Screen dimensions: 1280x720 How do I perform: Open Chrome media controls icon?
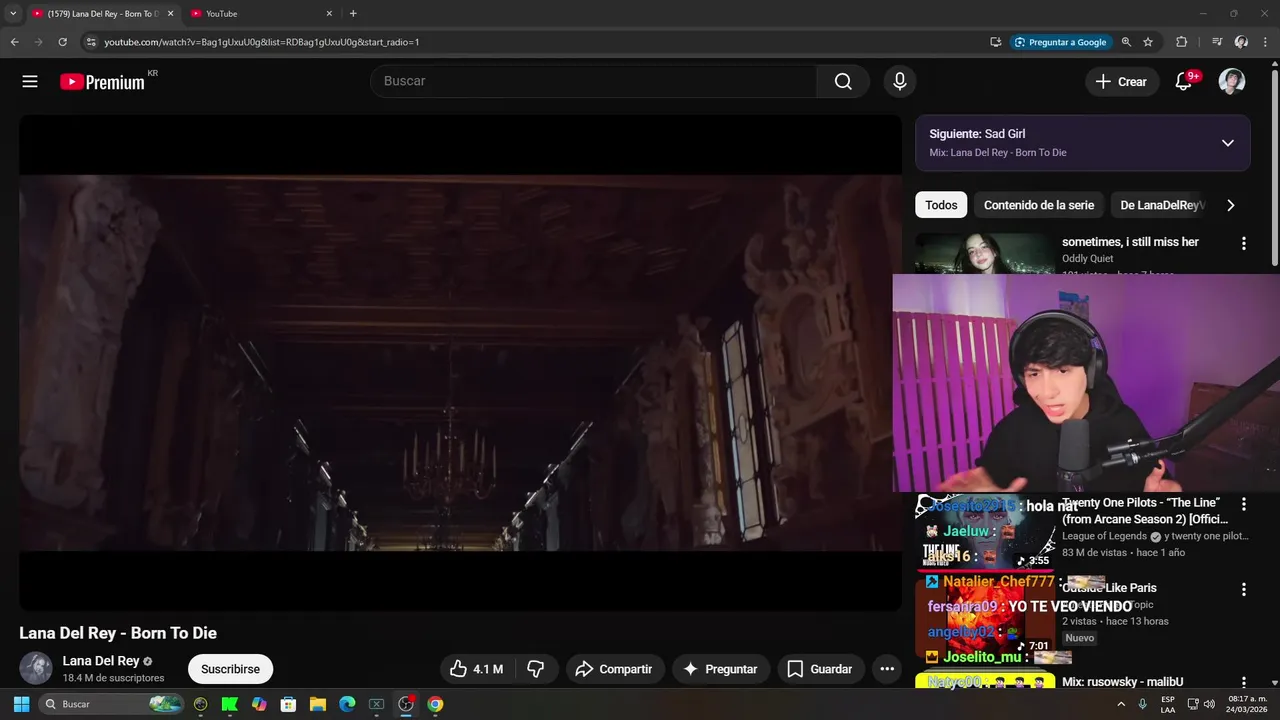(1216, 42)
